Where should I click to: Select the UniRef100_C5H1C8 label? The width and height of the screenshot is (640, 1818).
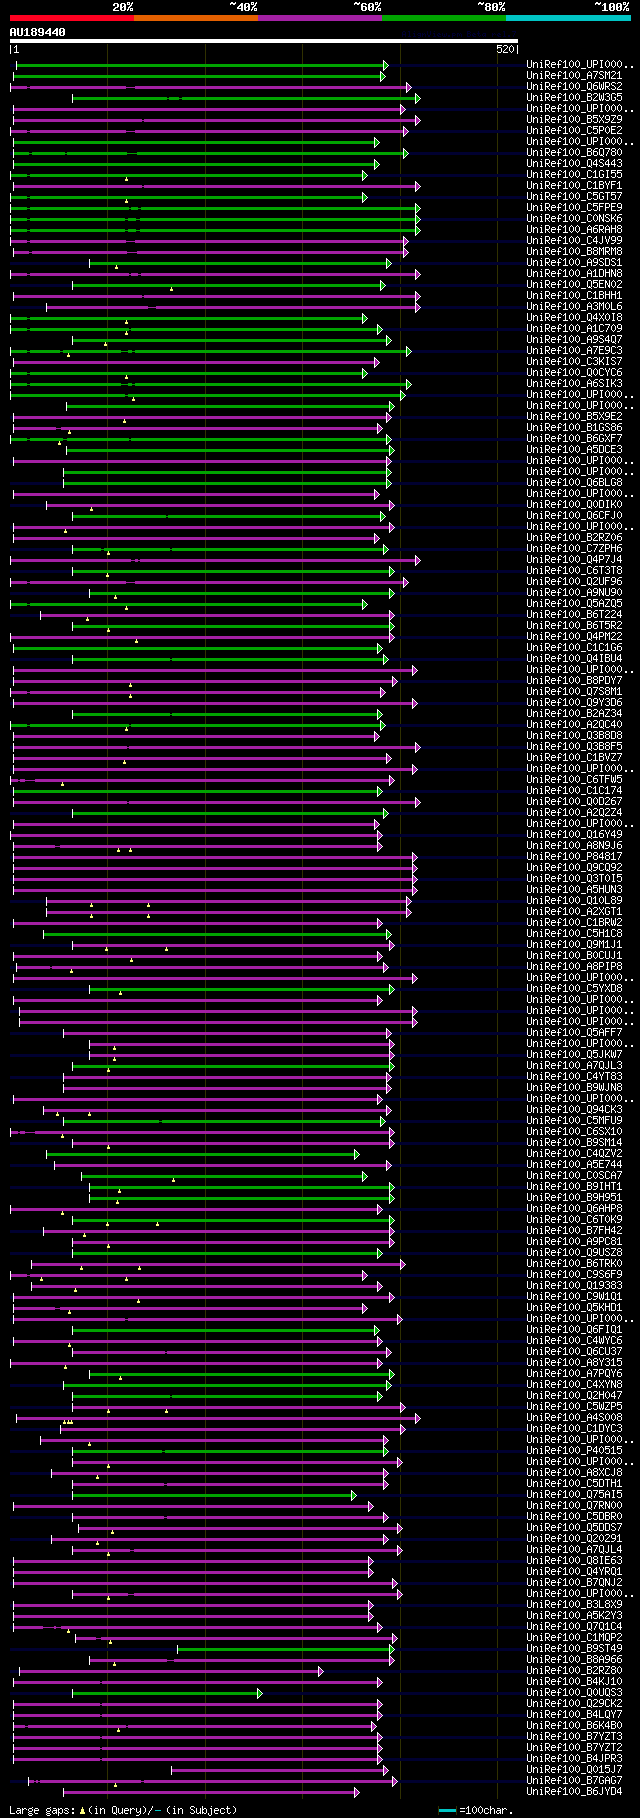(x=574, y=934)
